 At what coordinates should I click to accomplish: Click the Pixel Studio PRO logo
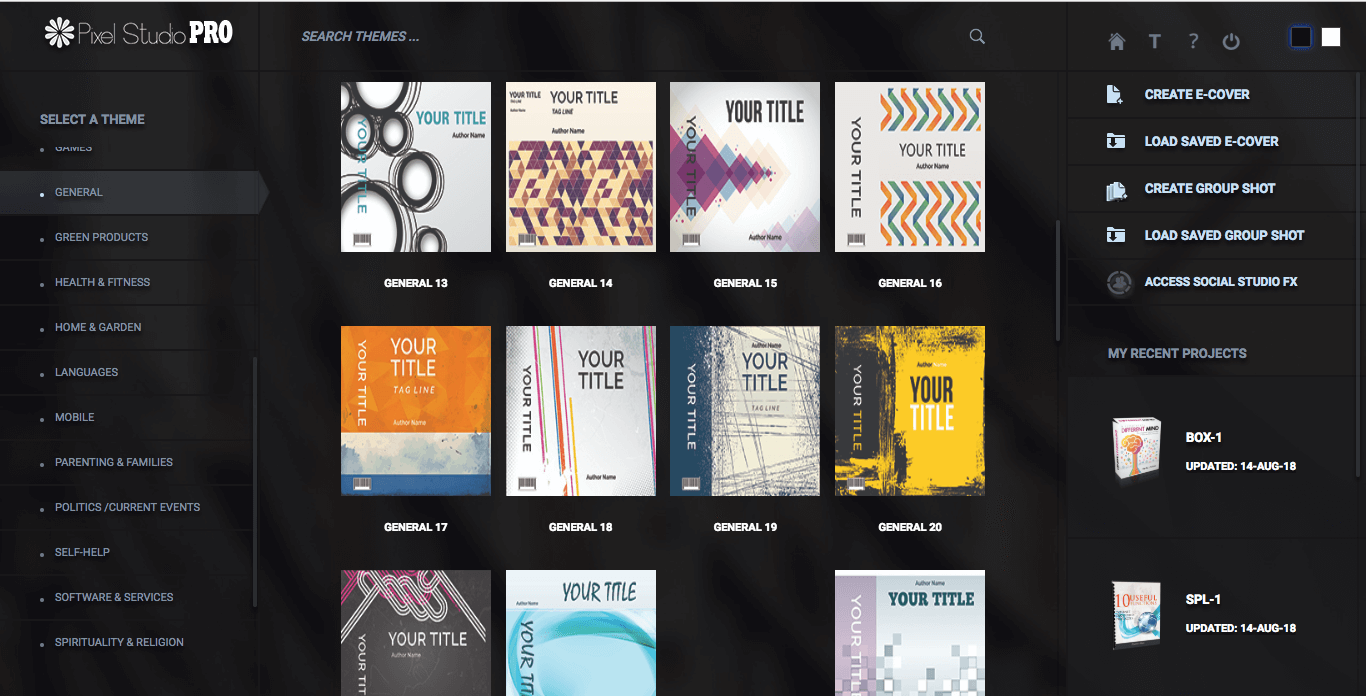pos(139,33)
